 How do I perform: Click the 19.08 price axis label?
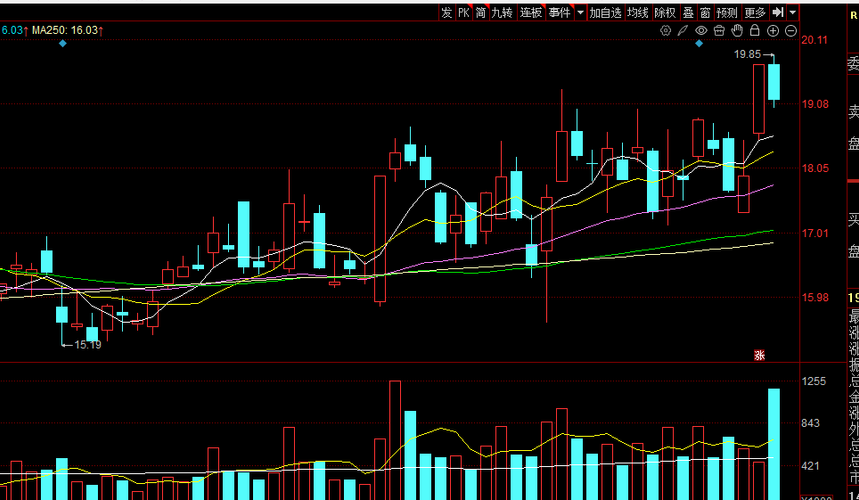(x=815, y=104)
